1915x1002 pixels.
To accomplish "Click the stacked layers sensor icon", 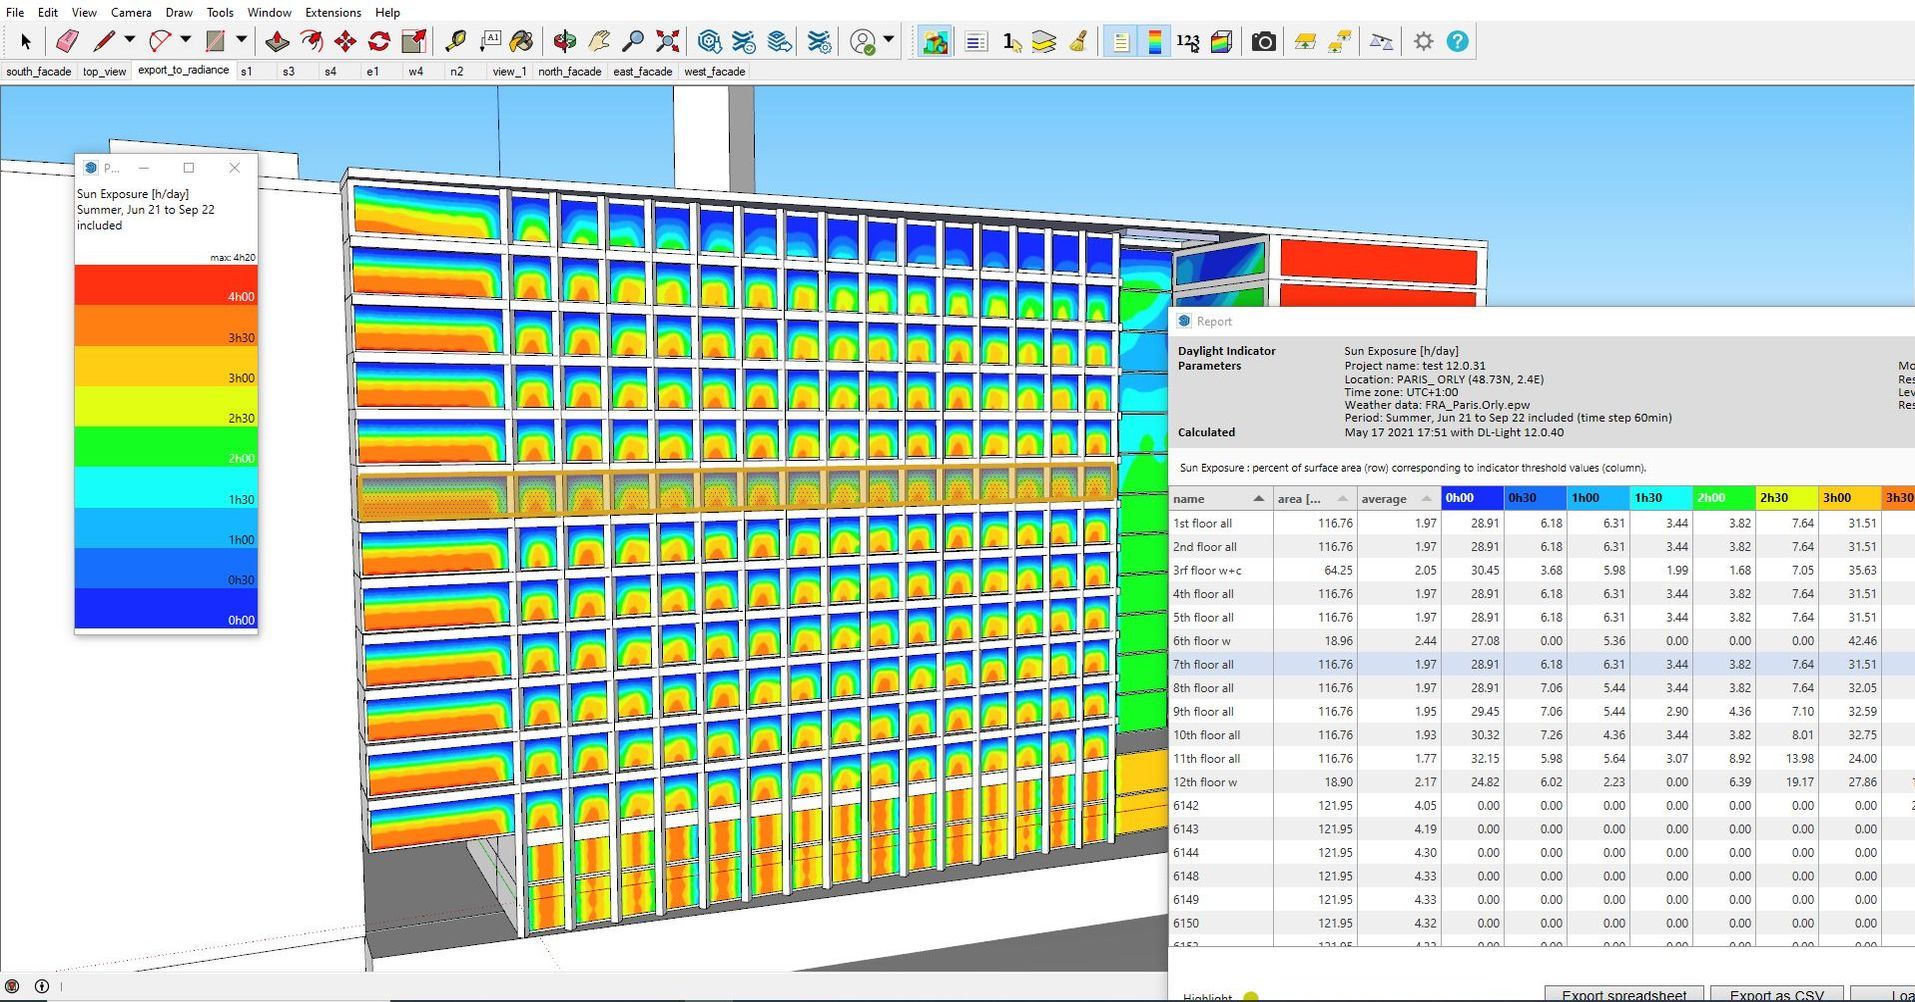I will 1044,42.
